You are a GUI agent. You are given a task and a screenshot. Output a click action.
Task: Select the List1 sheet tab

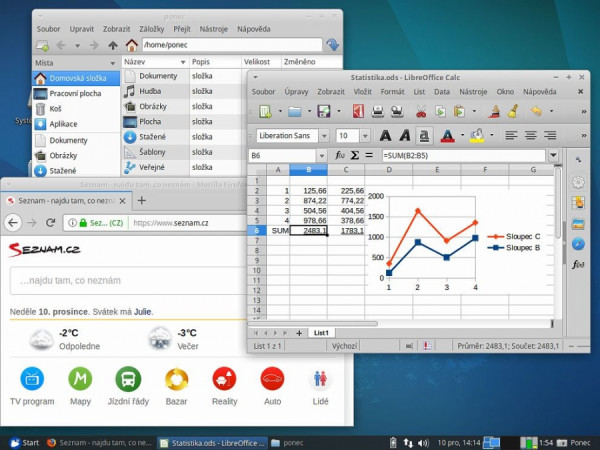tap(321, 333)
